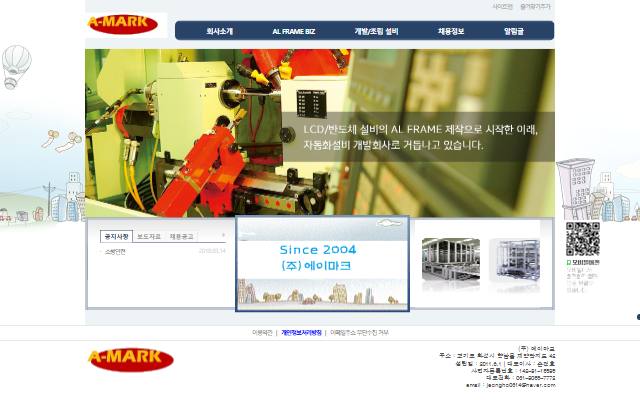Open the 개인정보처리방침 footer link
This screenshot has width=640, height=400.
coord(301,333)
